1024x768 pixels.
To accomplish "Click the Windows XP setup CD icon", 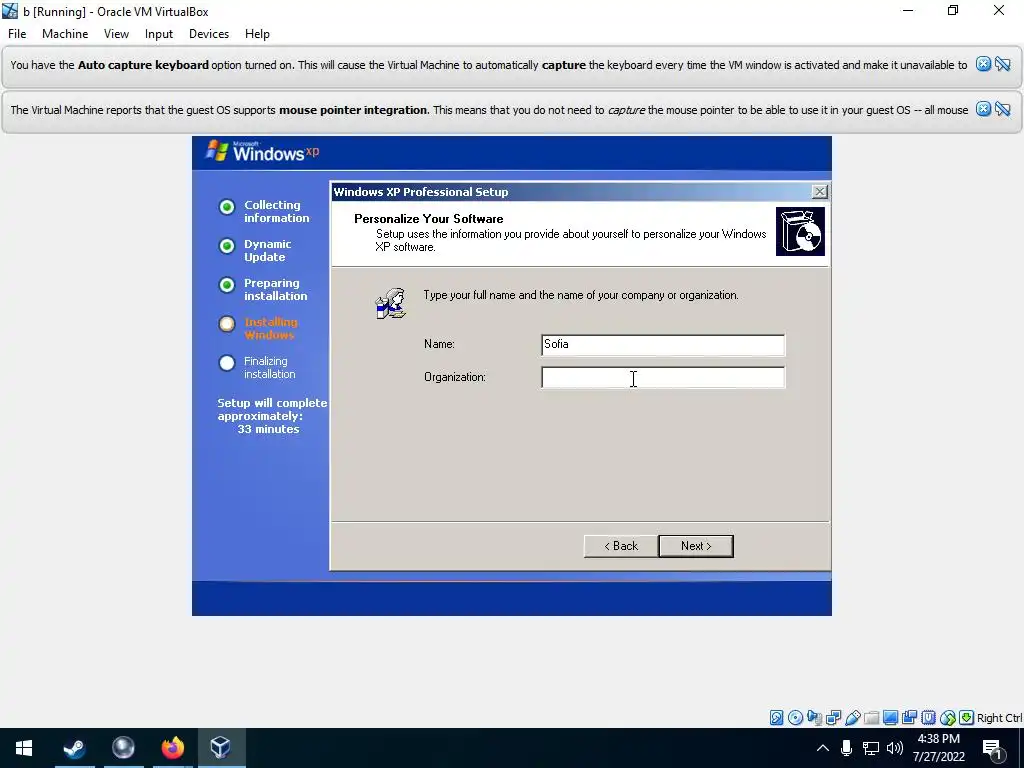I will 800,231.
